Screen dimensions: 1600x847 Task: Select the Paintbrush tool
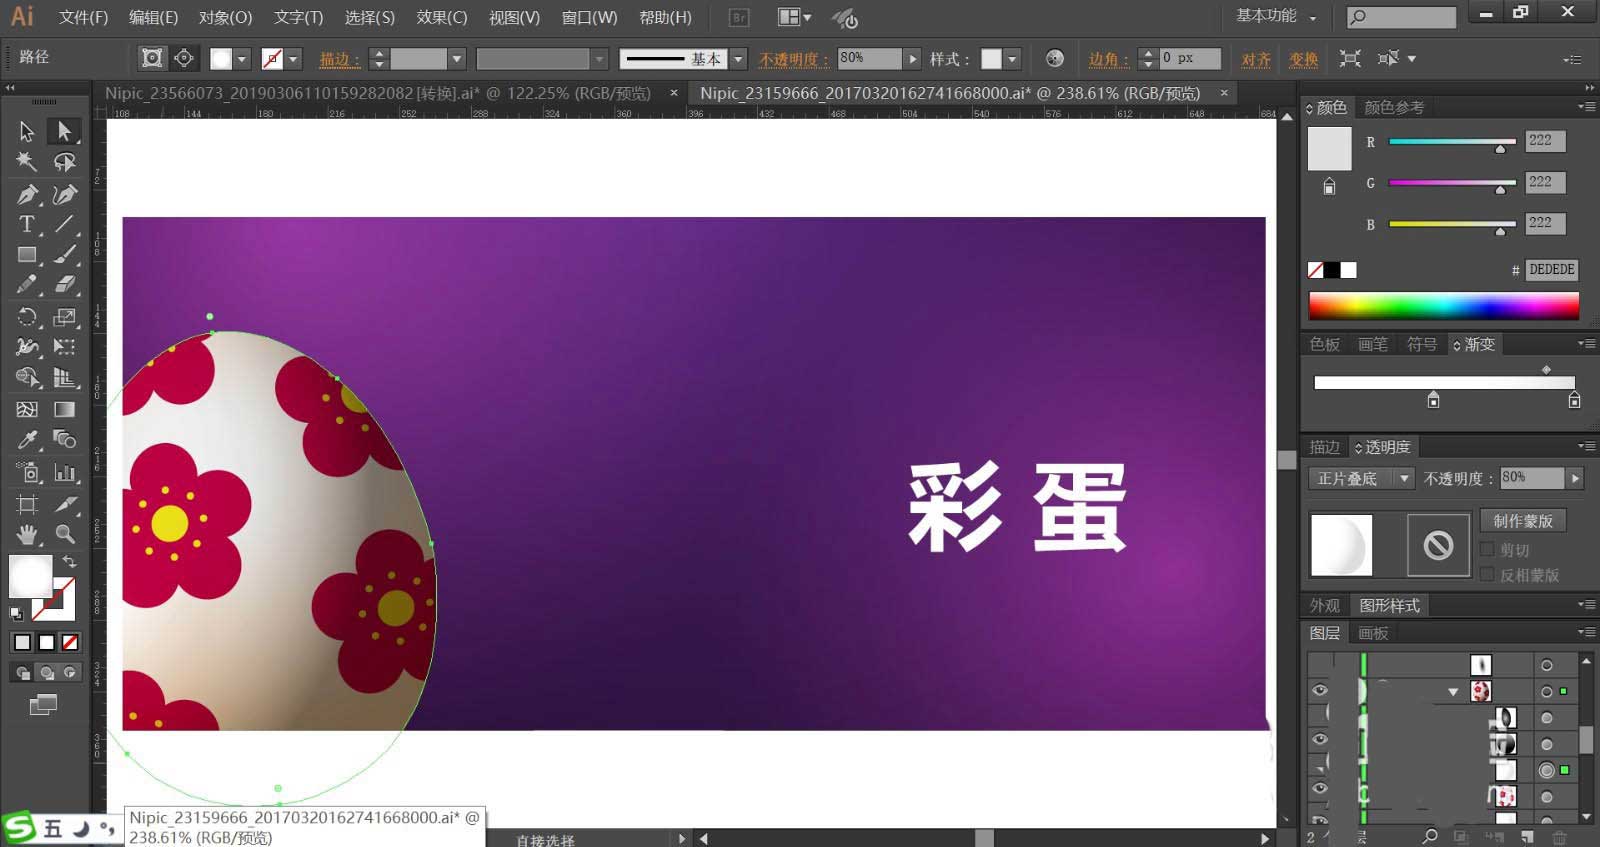pyautogui.click(x=64, y=255)
